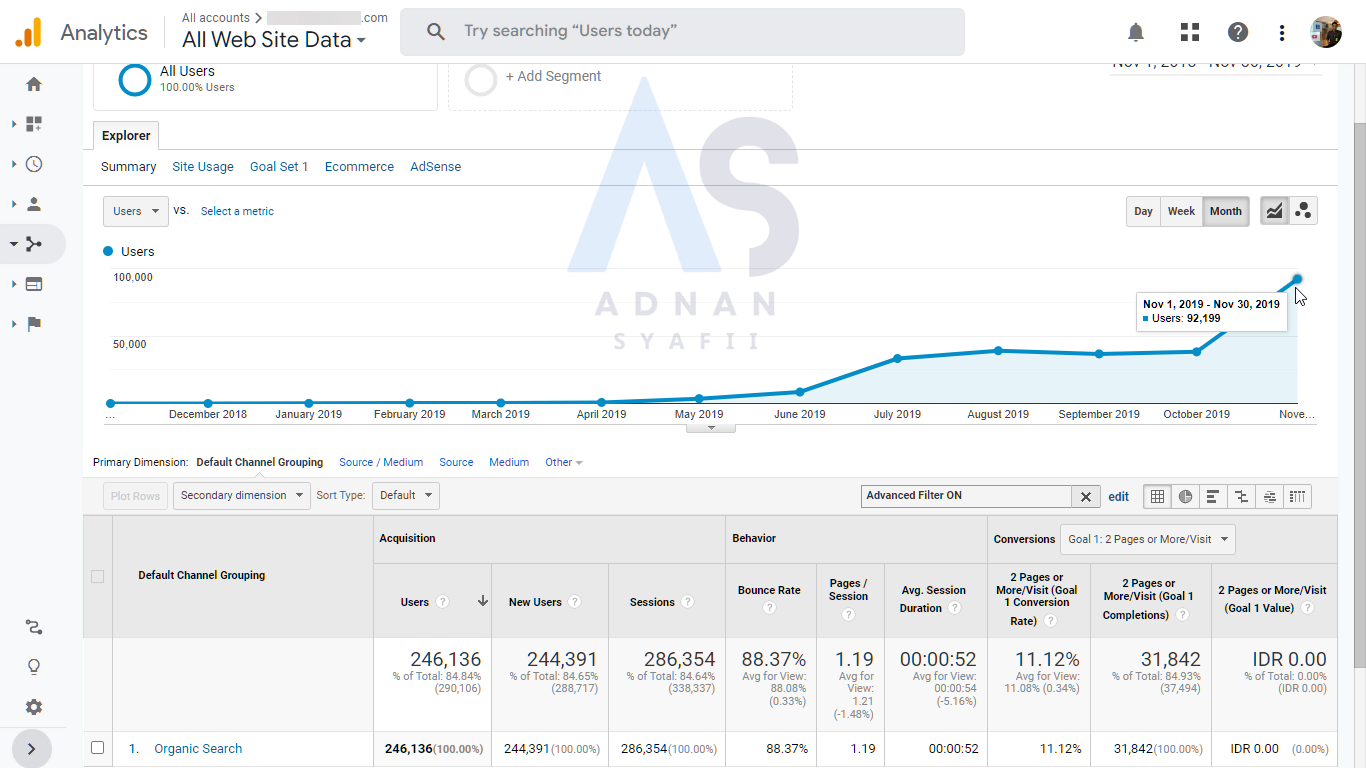Open the Goal 1 conversions dropdown
1366x768 pixels.
[1147, 539]
